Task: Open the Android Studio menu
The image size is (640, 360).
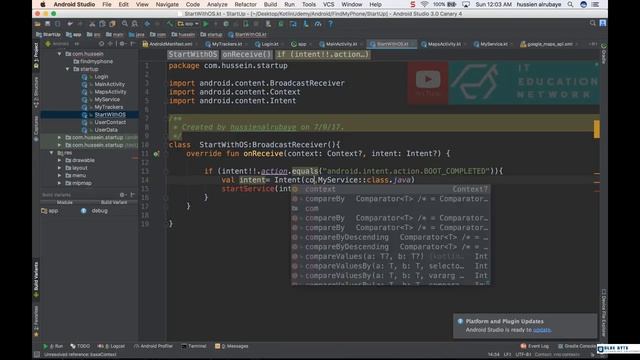Action: coord(74,4)
